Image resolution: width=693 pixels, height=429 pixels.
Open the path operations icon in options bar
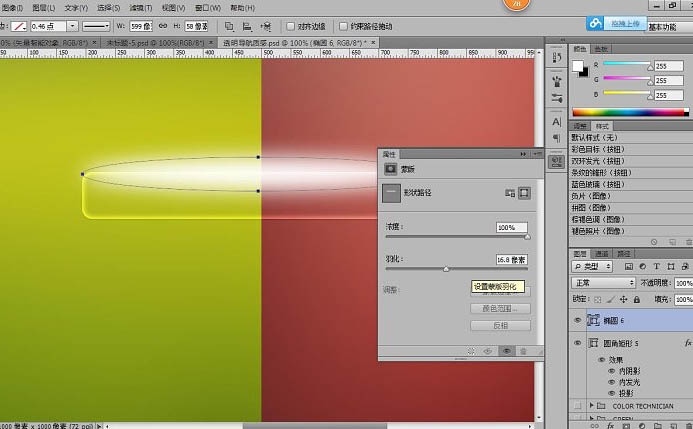click(x=229, y=27)
